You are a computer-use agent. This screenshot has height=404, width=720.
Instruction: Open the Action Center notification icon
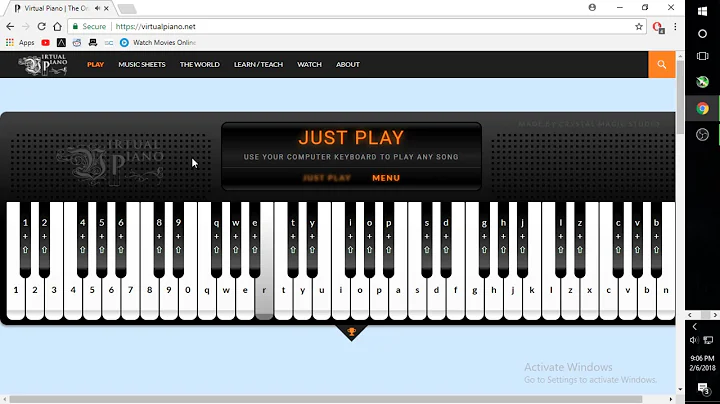click(703, 388)
